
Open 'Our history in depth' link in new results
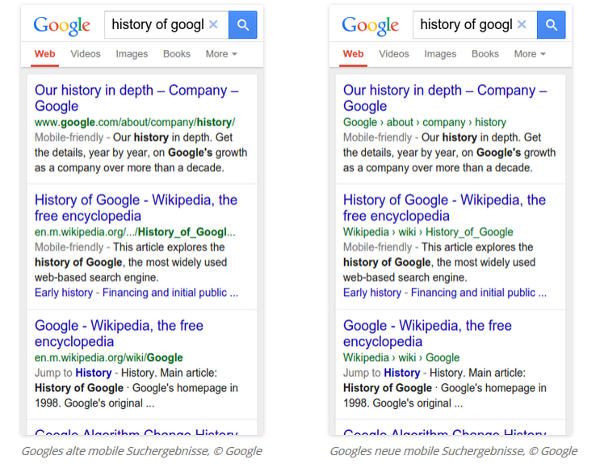[x=445, y=98]
